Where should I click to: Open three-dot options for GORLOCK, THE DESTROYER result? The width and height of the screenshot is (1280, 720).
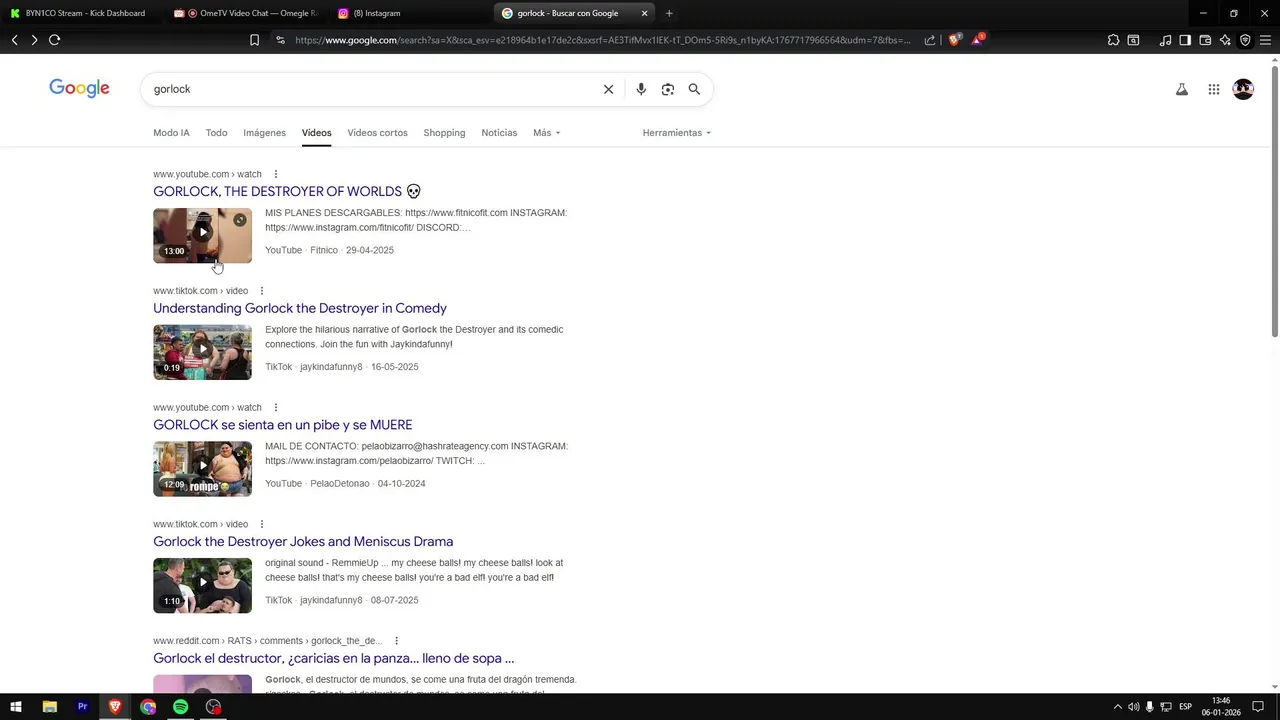(x=276, y=174)
